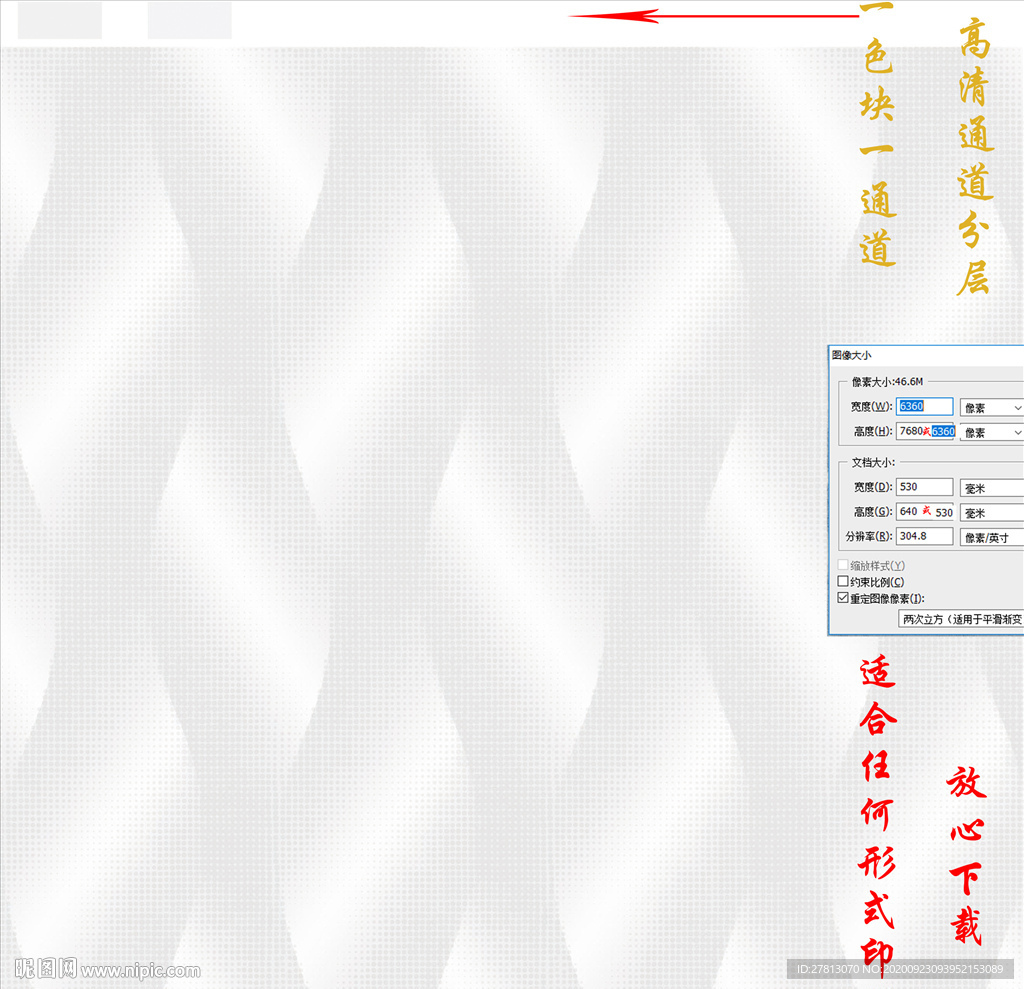
Task: Select the right gray color block at top
Action: tap(189, 20)
